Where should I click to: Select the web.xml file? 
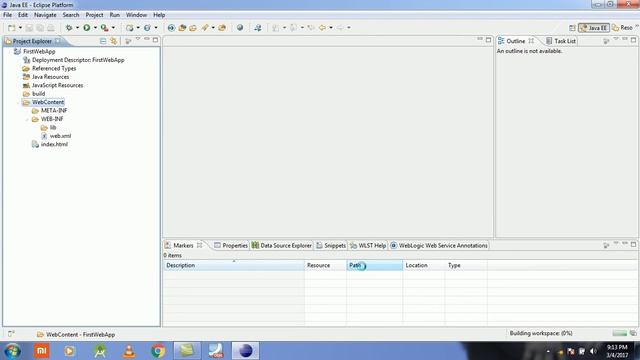(x=60, y=136)
